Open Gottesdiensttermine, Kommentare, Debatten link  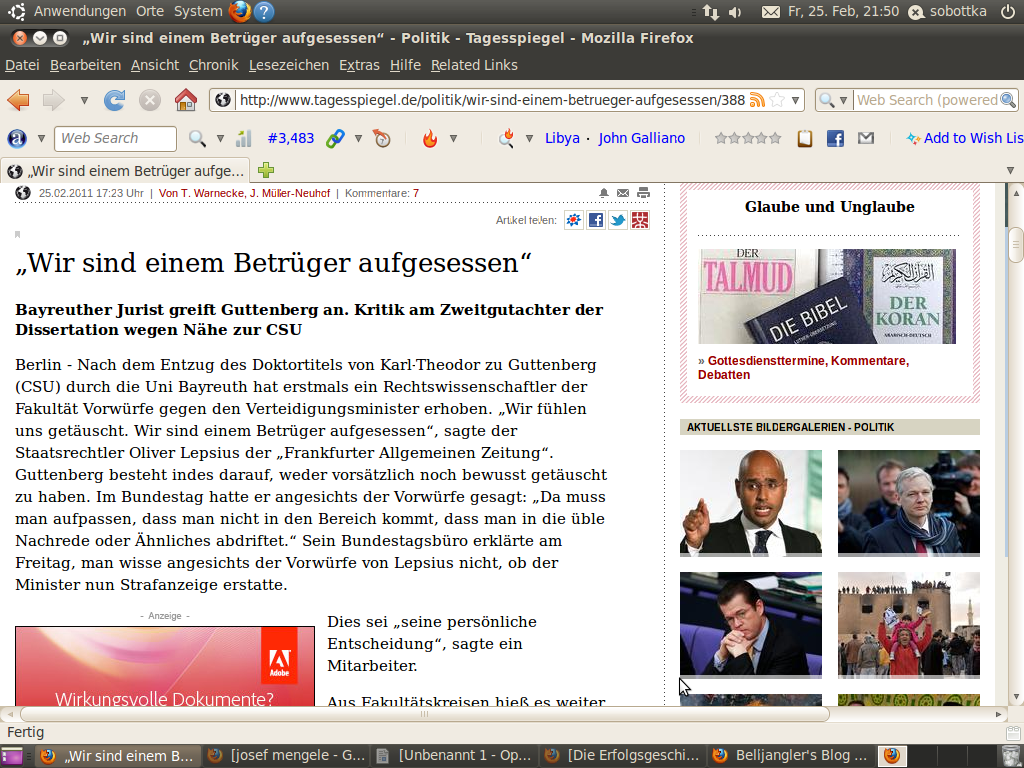[x=803, y=368]
